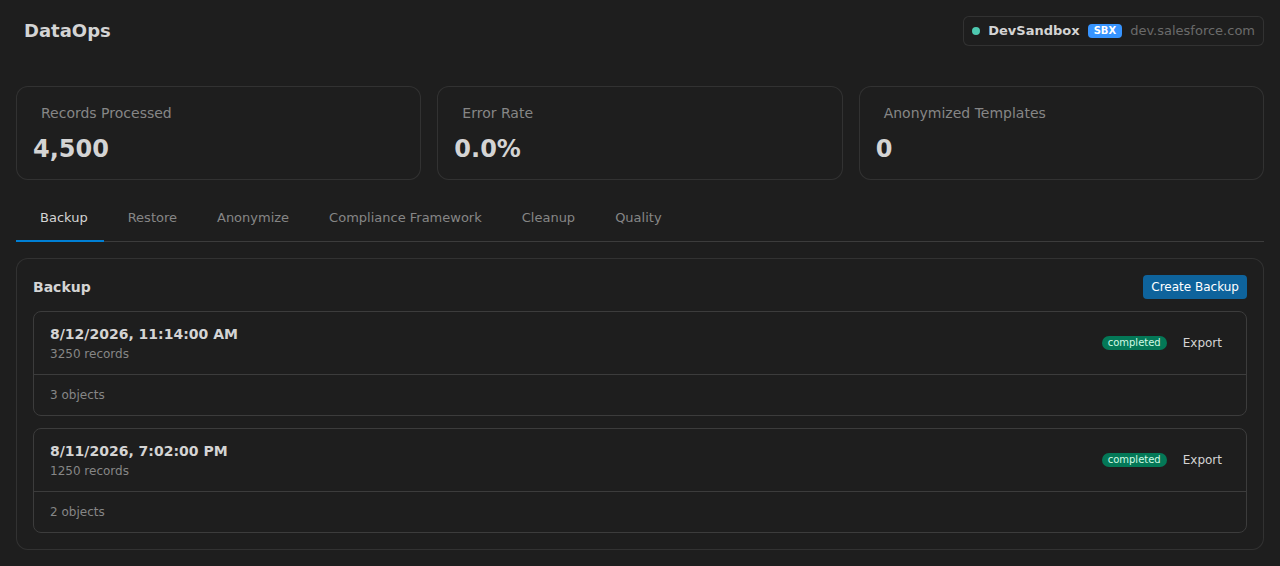Viewport: 1280px width, 566px height.
Task: Export the 8/11/2026 backup
Action: 1202,460
